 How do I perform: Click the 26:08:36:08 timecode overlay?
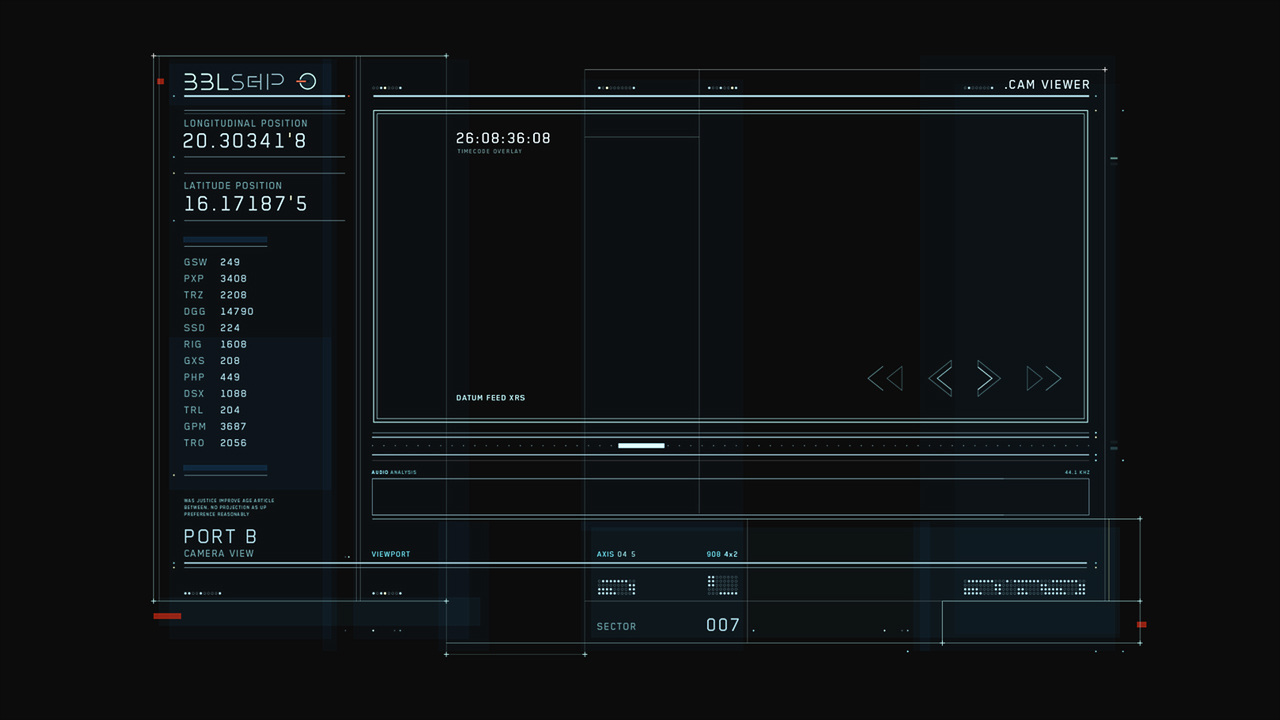[503, 139]
